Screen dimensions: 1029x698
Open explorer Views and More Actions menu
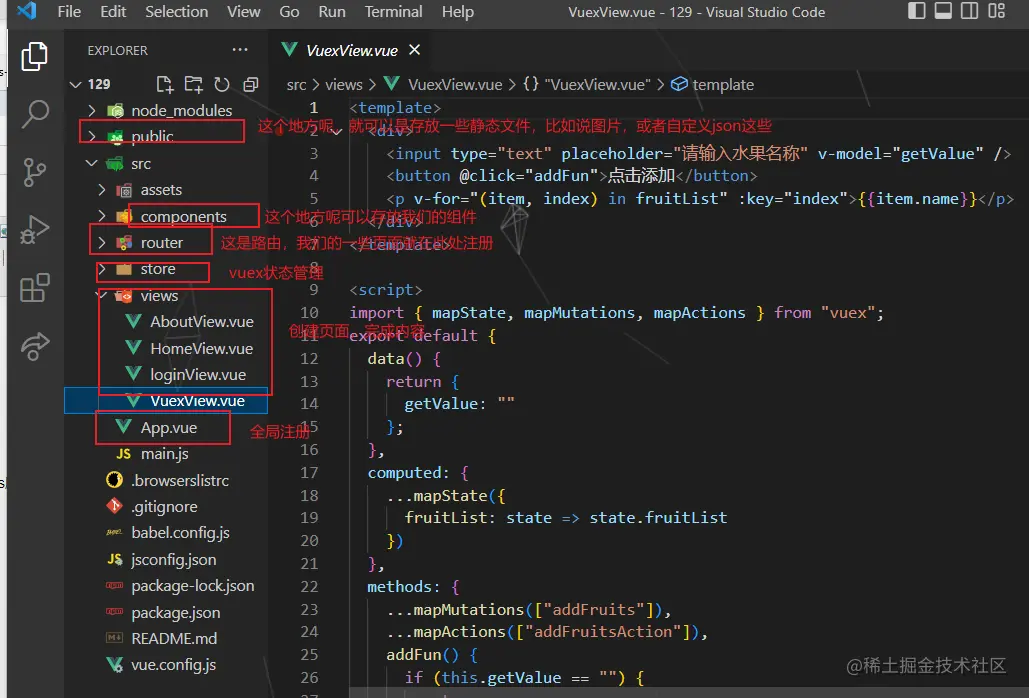[240, 50]
